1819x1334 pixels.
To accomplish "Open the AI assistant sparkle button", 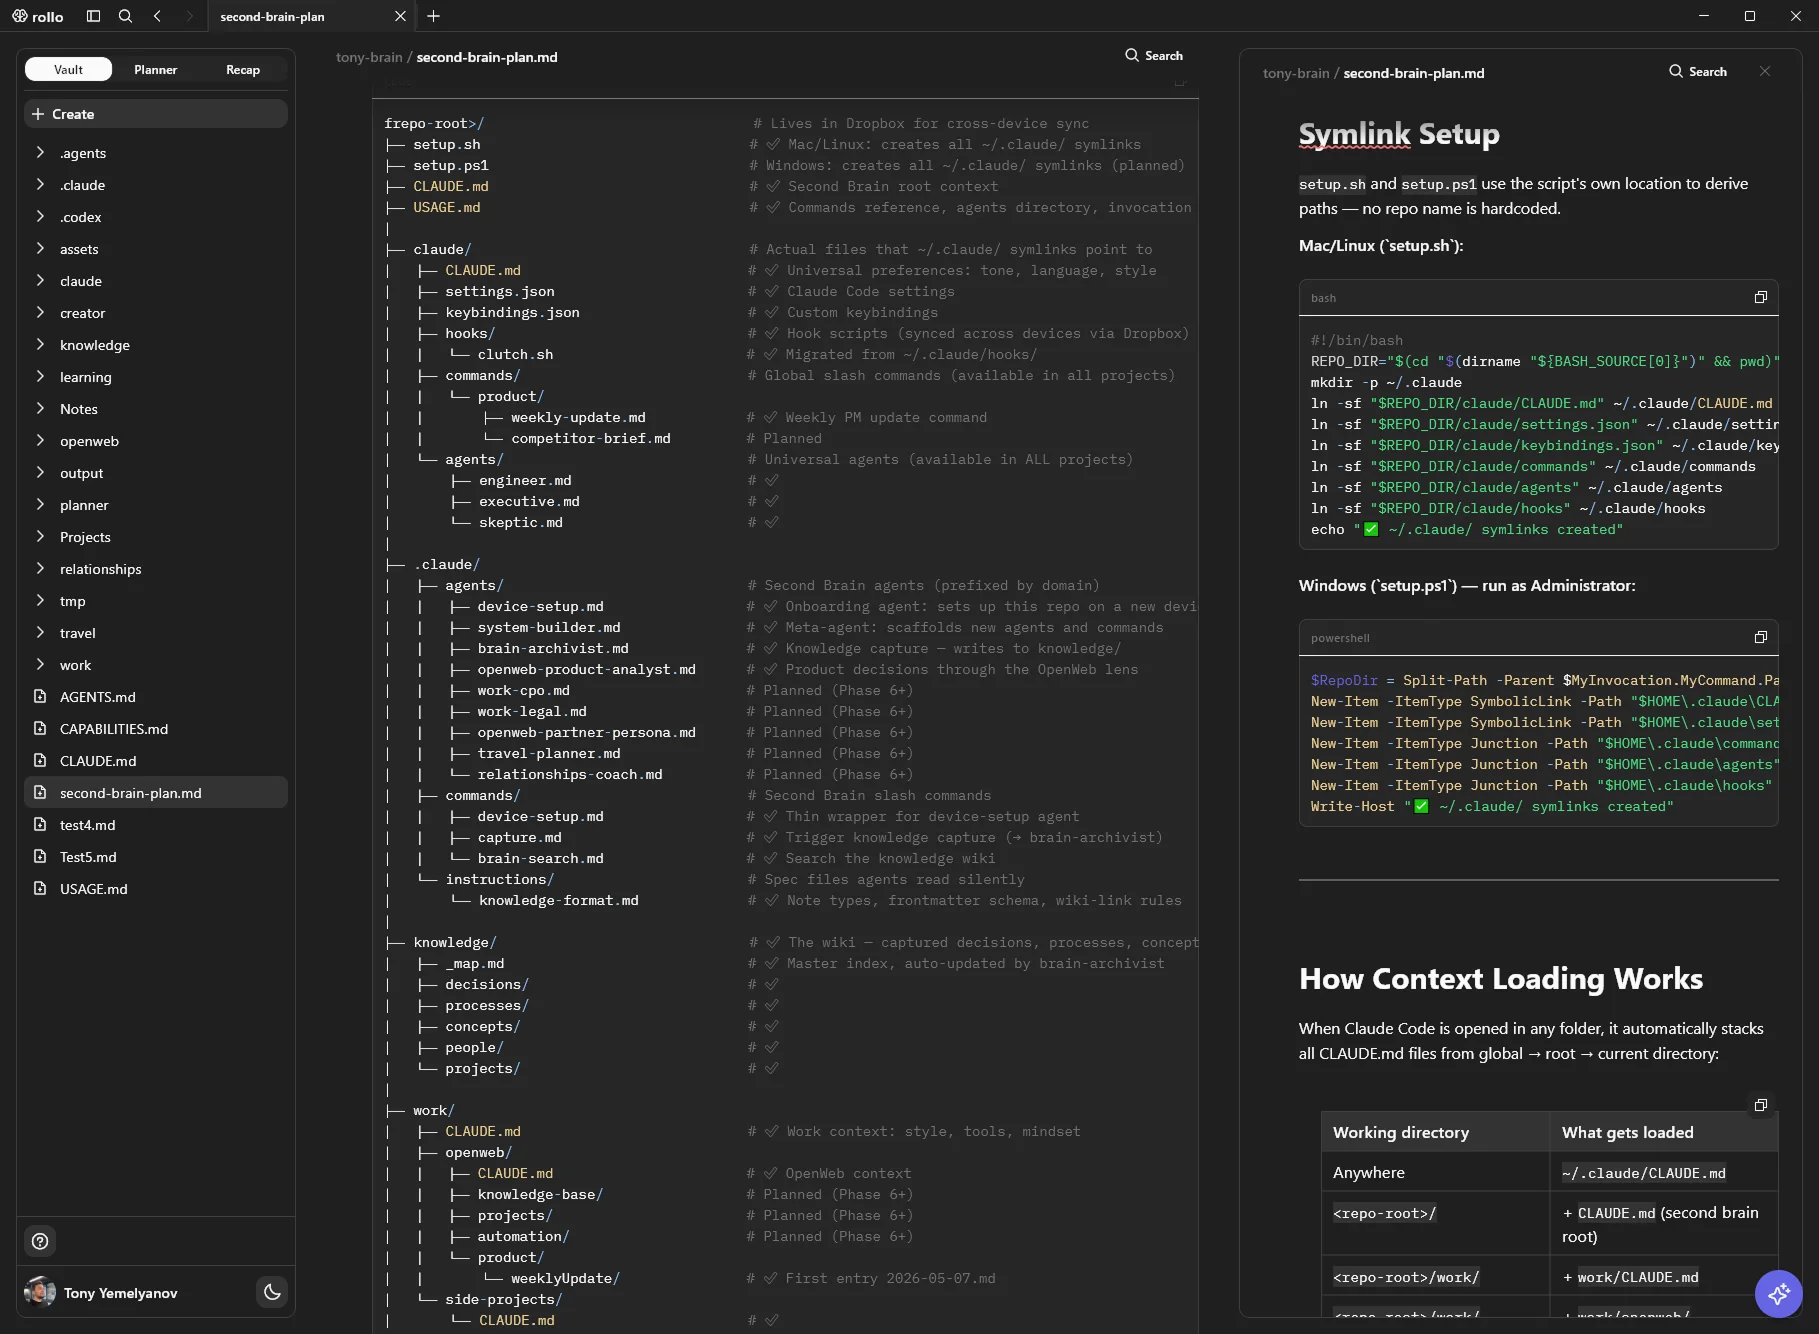I will click(x=1778, y=1294).
